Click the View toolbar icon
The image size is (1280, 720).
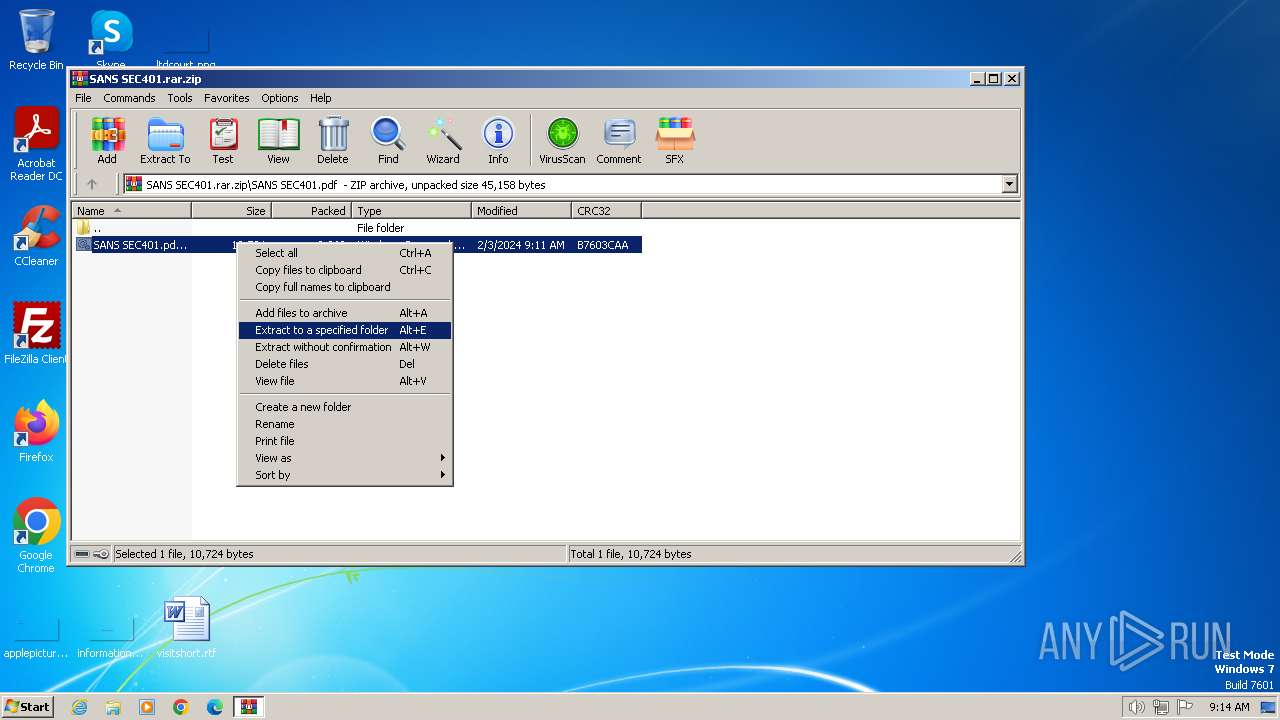point(278,140)
